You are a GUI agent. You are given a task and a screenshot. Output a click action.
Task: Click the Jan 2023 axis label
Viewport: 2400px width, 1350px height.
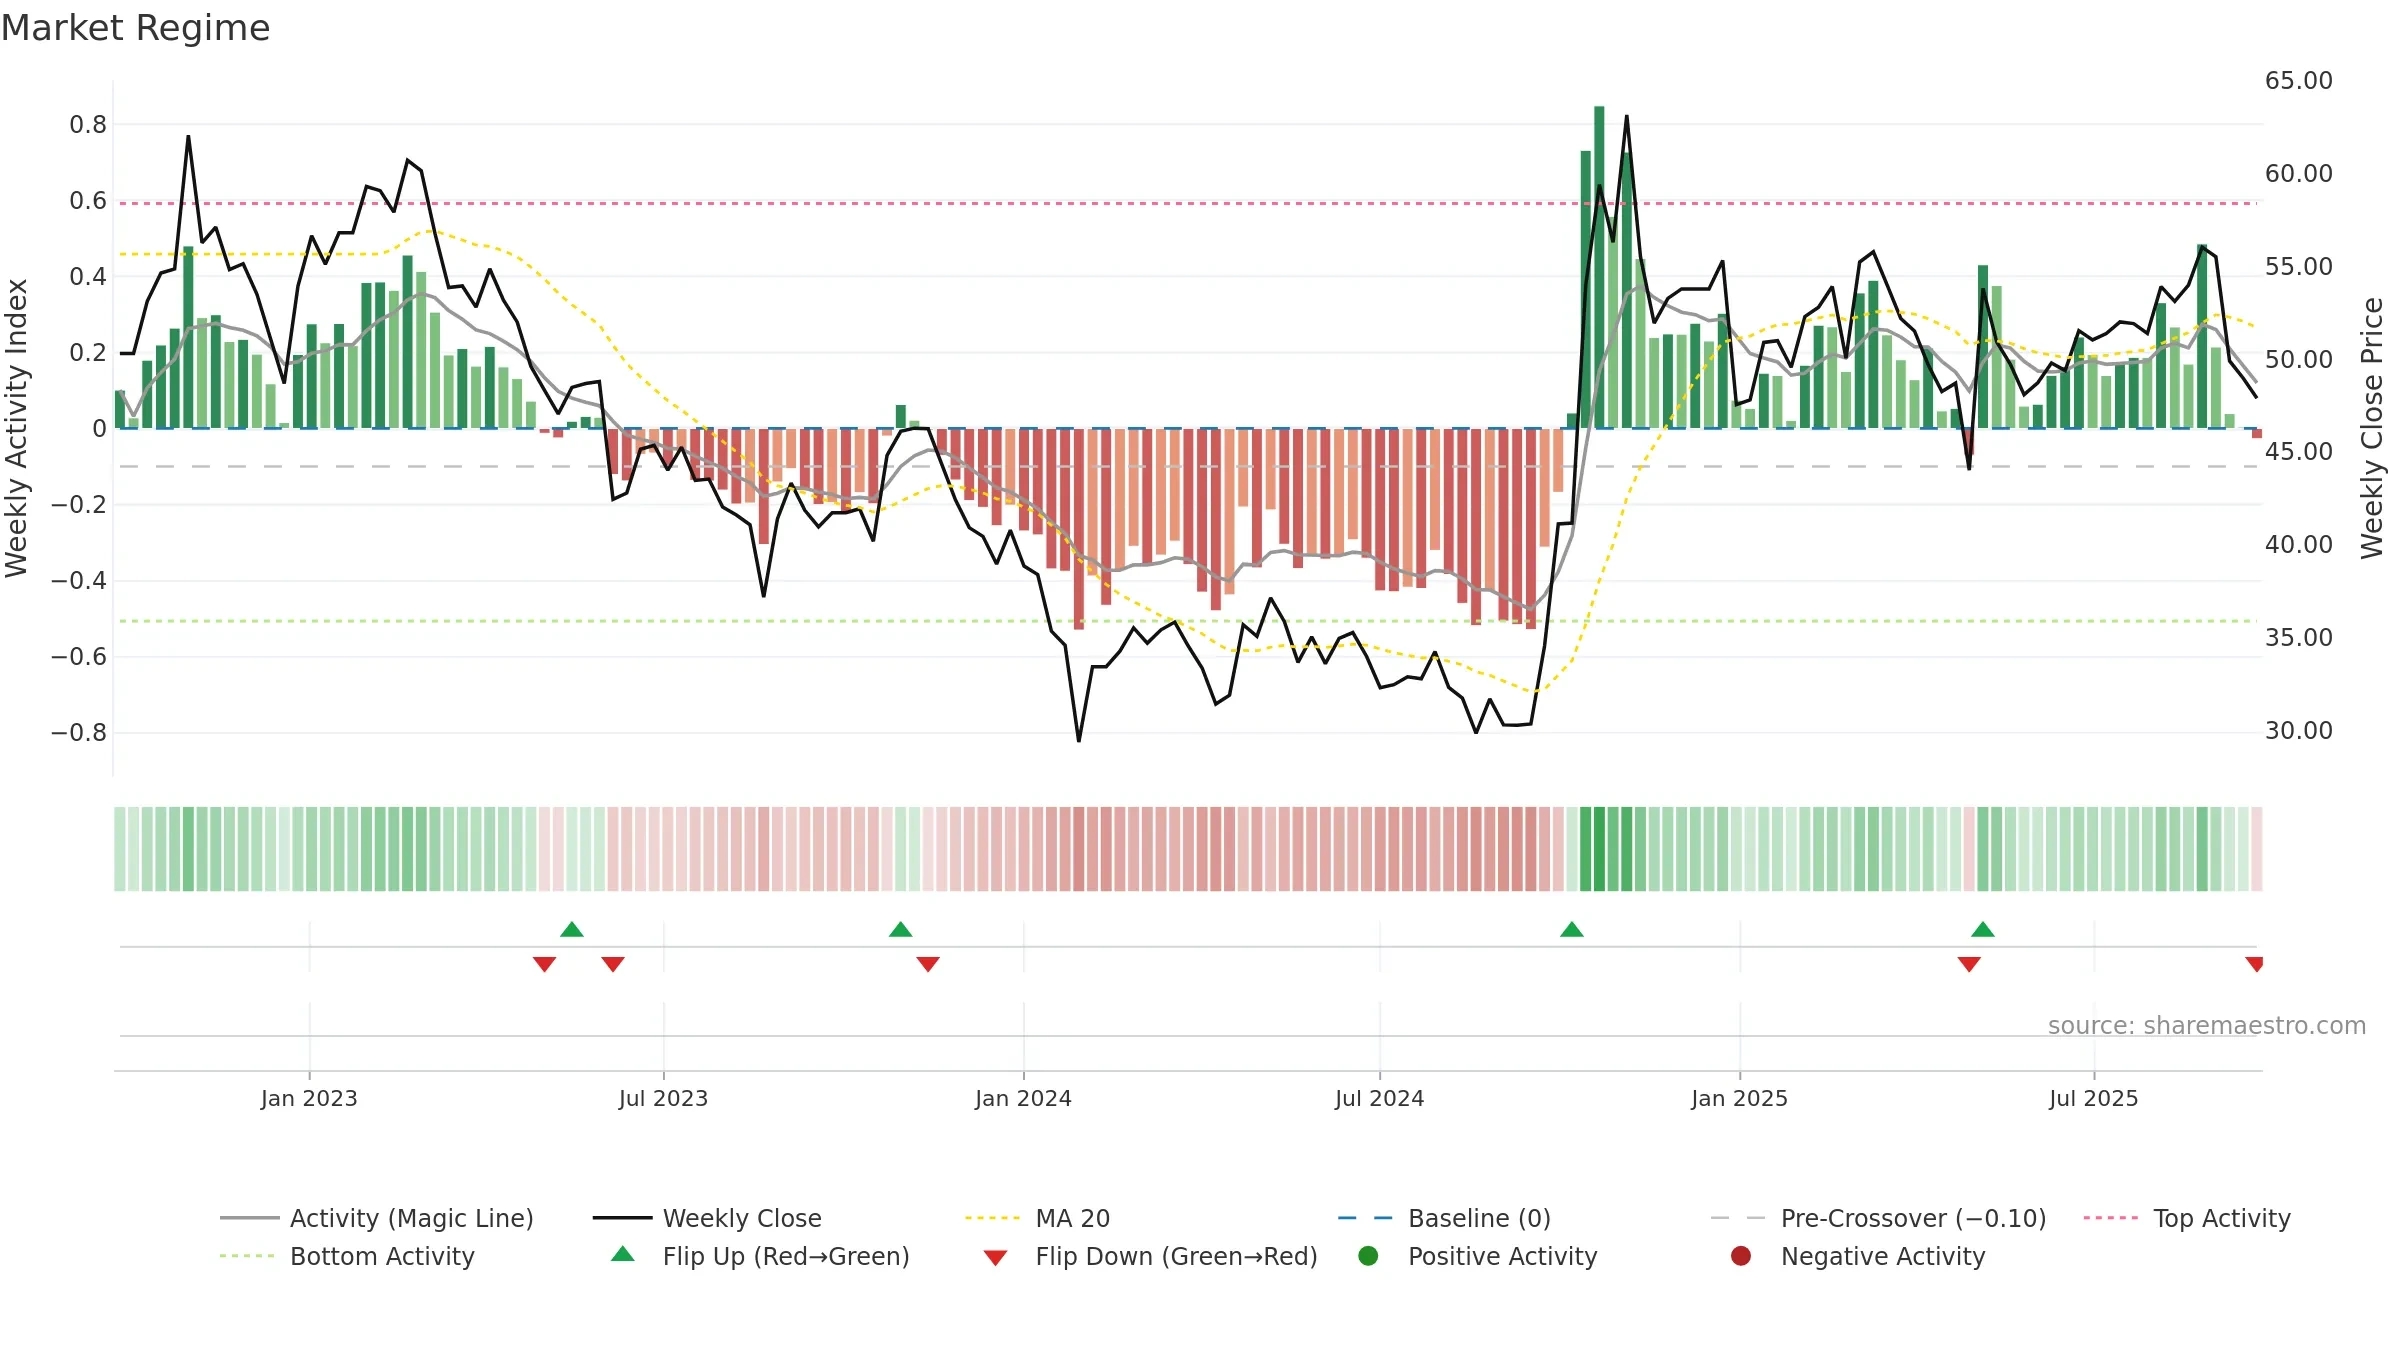click(x=309, y=1098)
